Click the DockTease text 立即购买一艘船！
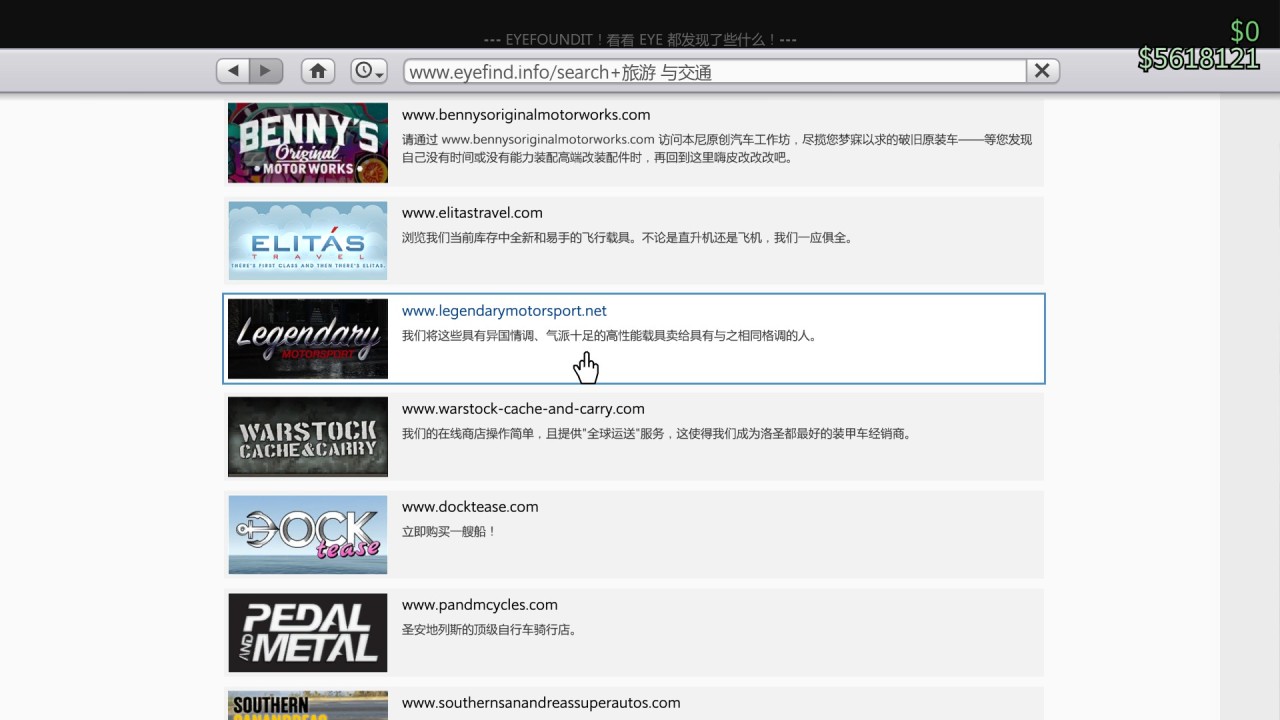The height and width of the screenshot is (720, 1280). [x=449, y=532]
